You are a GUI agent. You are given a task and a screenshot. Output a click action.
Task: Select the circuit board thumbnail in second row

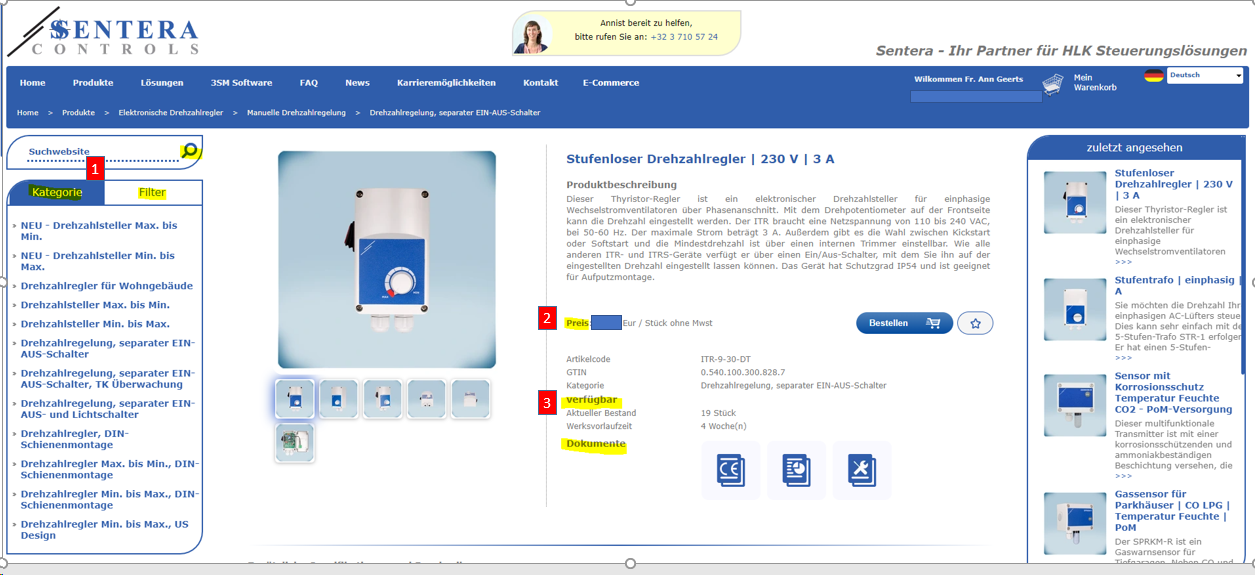[x=295, y=443]
